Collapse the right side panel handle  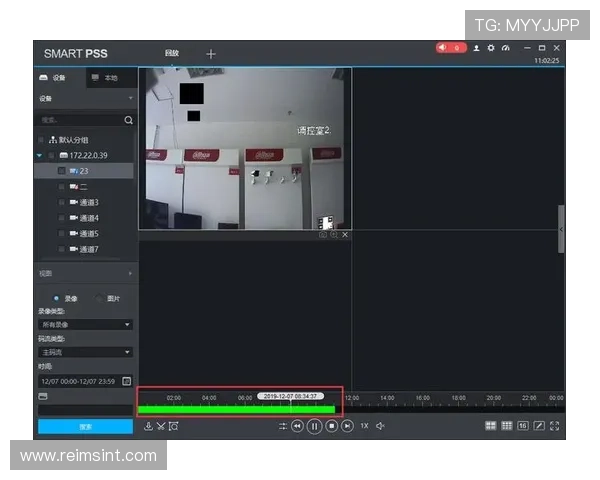[x=561, y=229]
